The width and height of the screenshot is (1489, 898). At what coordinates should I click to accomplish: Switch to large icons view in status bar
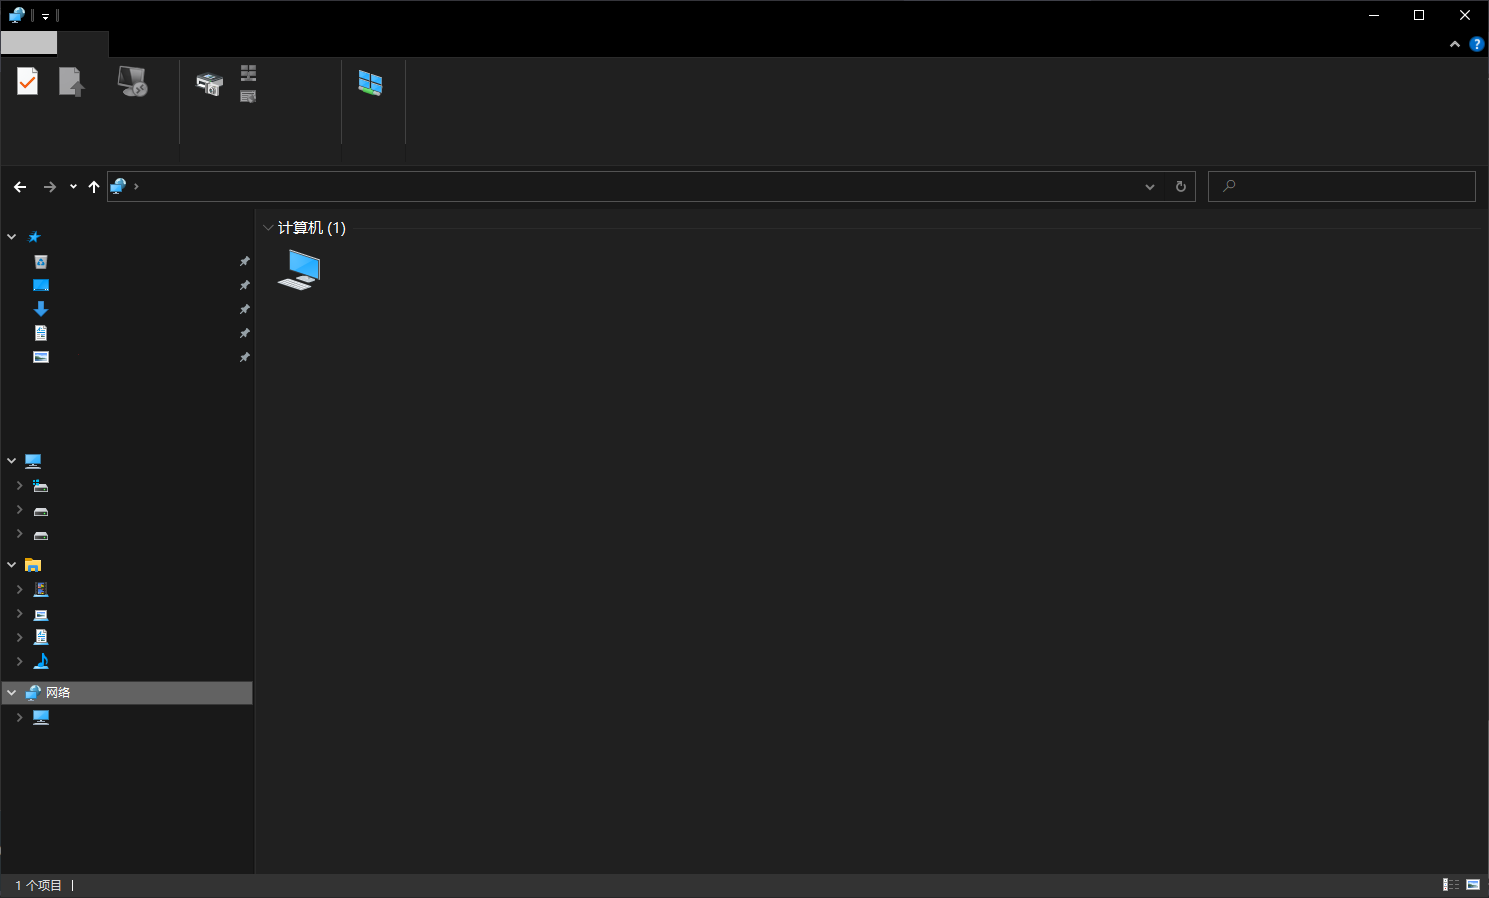click(1473, 885)
